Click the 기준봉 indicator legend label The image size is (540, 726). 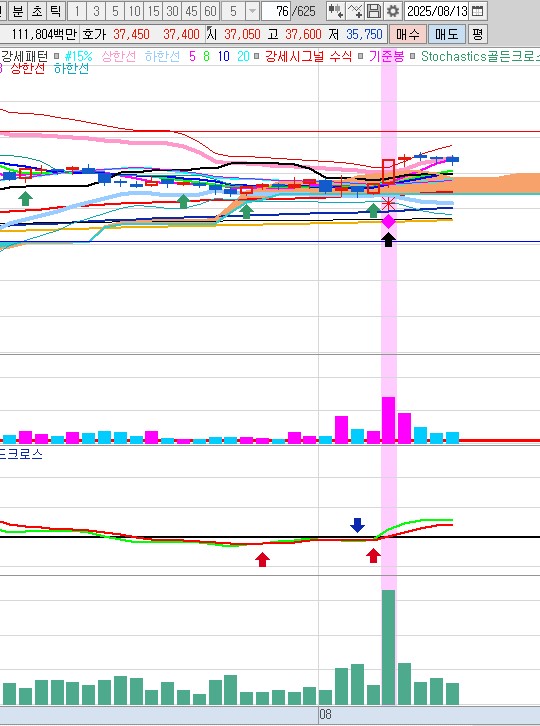tap(387, 56)
